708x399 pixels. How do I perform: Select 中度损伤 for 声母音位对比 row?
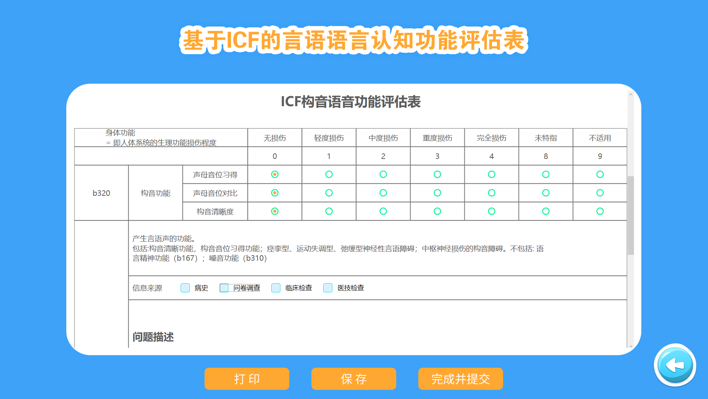383,193
